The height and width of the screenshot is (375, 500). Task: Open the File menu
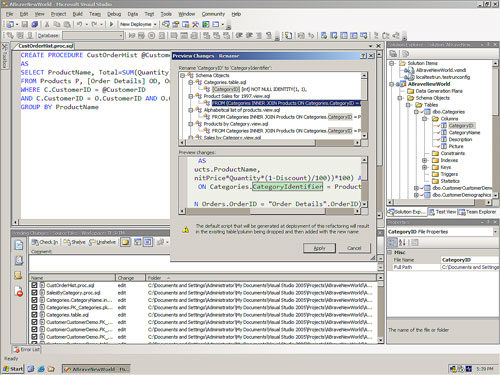click(10, 14)
